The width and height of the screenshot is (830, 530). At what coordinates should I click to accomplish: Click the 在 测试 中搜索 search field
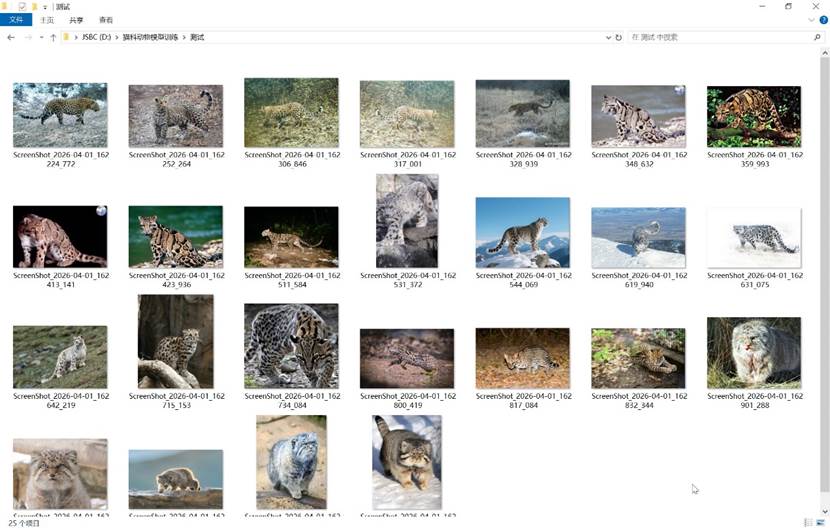point(715,37)
